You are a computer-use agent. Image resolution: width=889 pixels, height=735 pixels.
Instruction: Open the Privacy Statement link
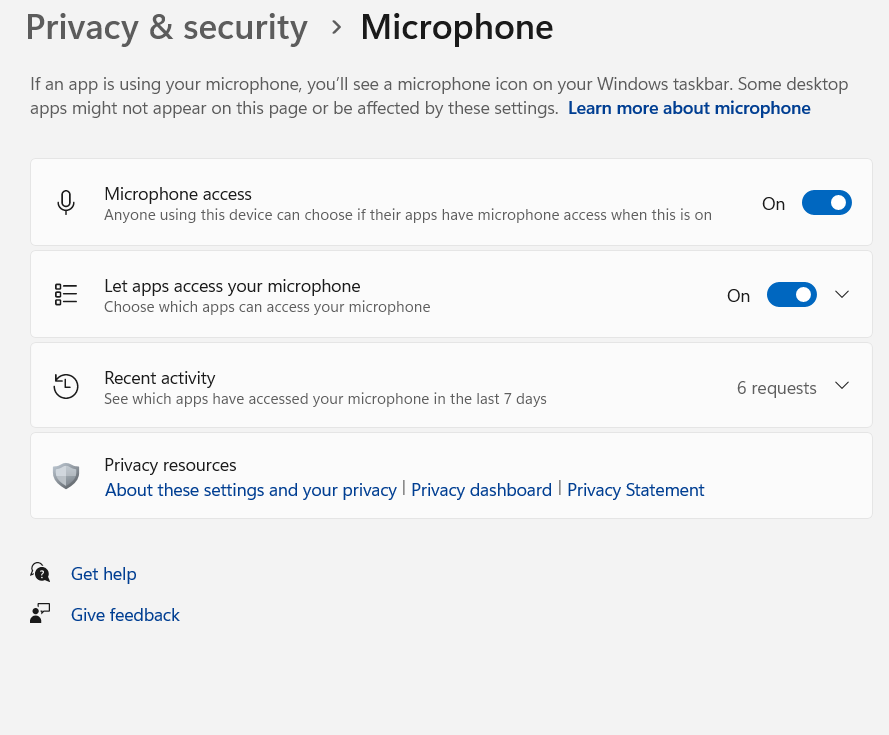[636, 490]
